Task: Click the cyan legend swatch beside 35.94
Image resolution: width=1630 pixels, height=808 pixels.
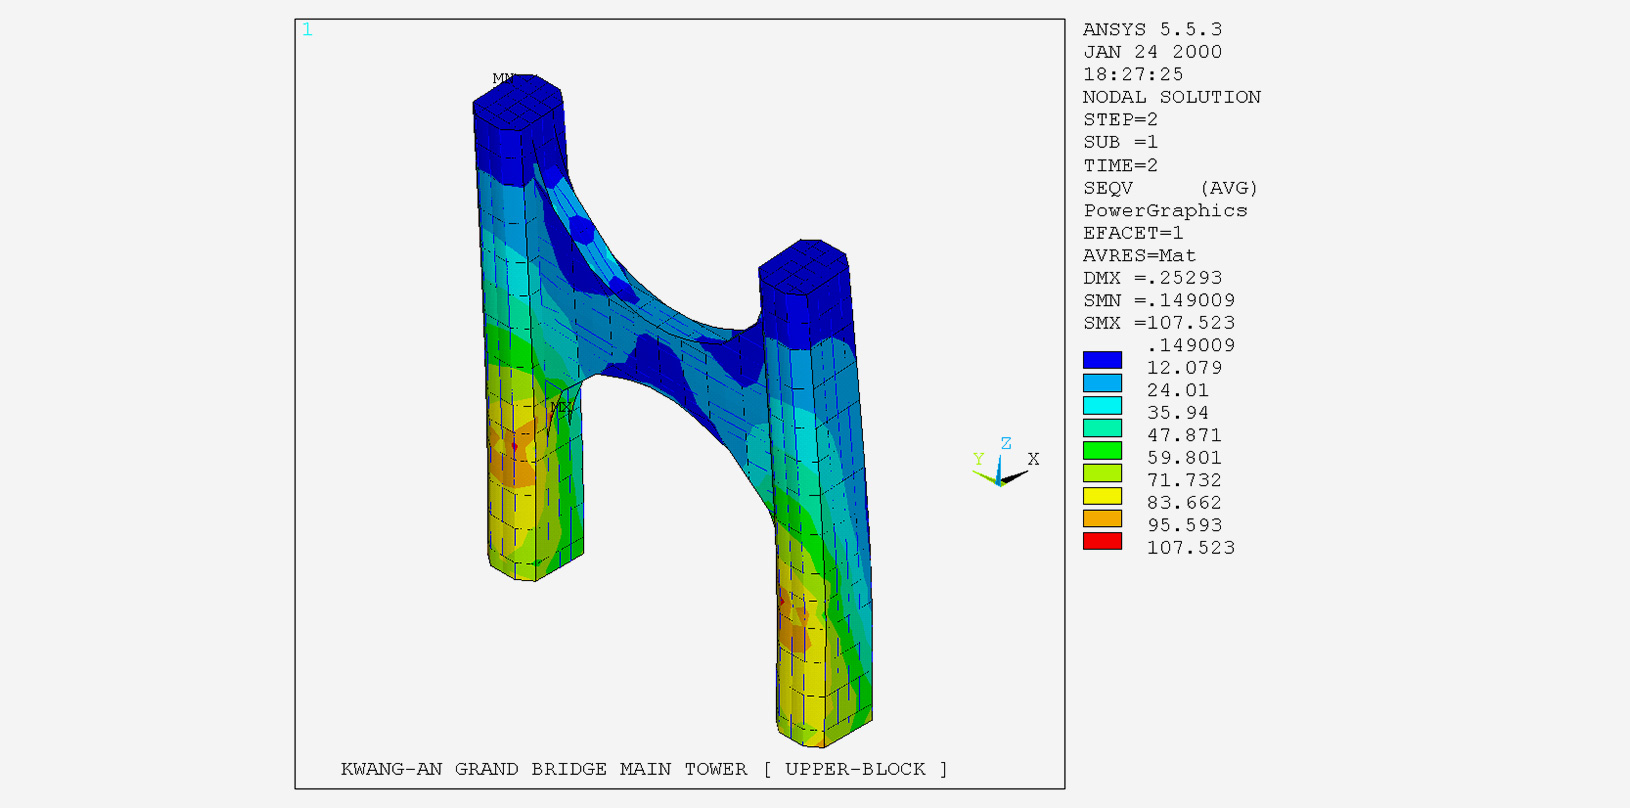Action: click(1102, 405)
